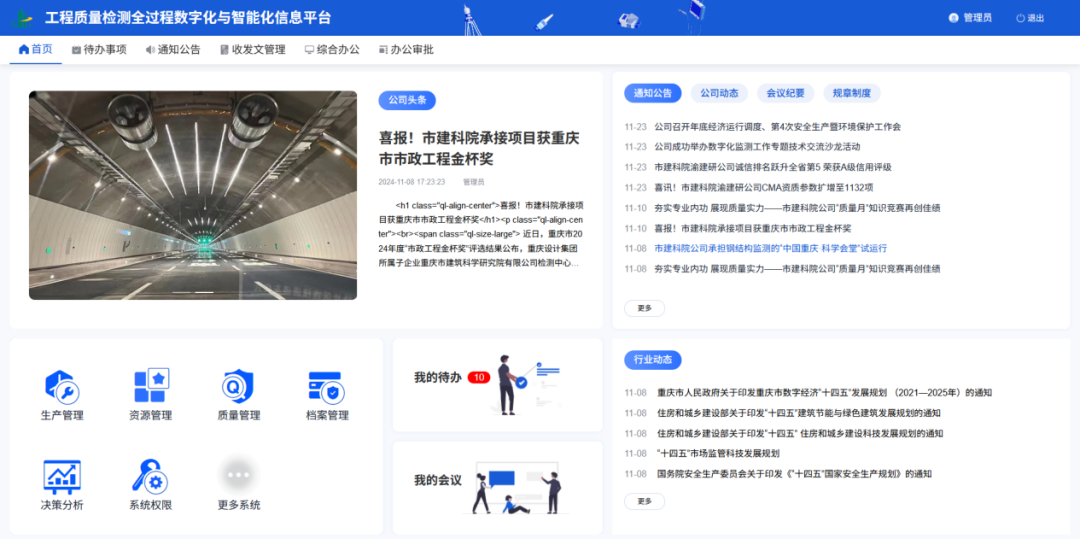Open the 档案管理 module icon
The height and width of the screenshot is (539, 1080).
coord(327,387)
